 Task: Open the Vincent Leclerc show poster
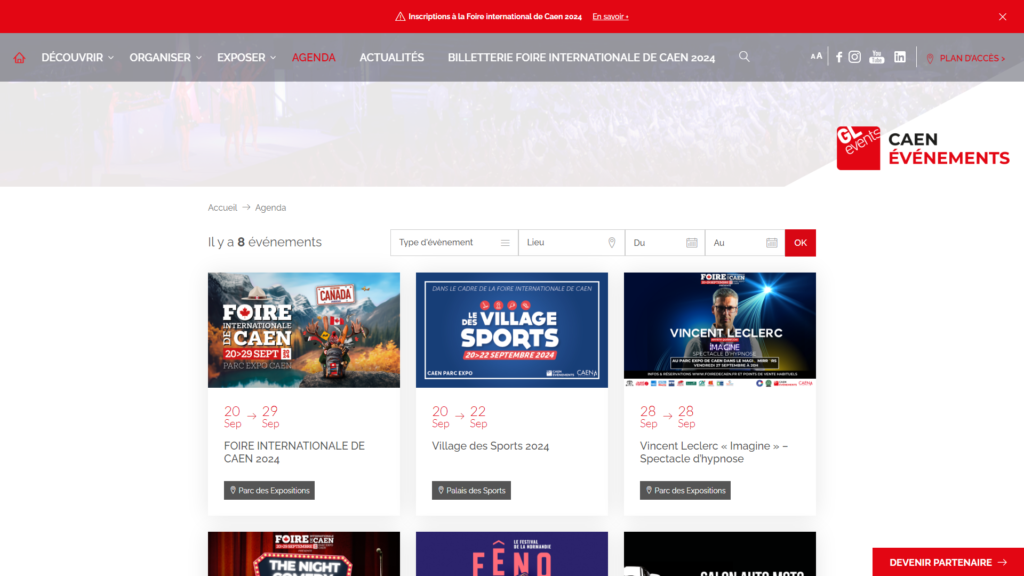720,330
